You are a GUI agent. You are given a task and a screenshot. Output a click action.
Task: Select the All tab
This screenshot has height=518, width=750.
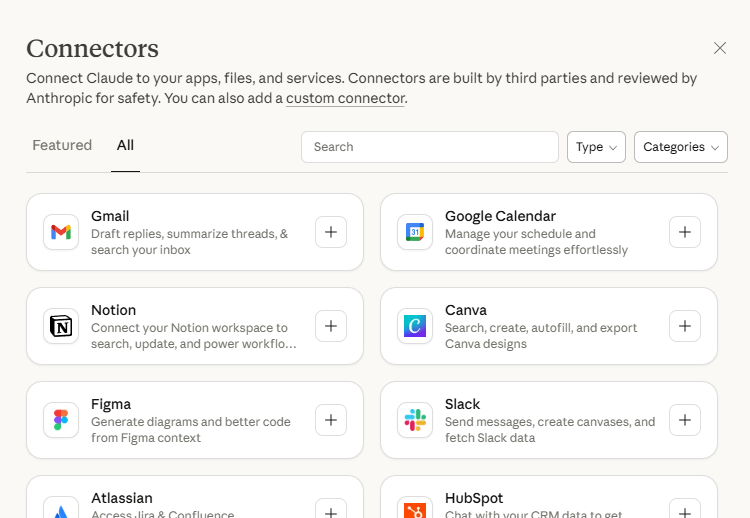(125, 145)
